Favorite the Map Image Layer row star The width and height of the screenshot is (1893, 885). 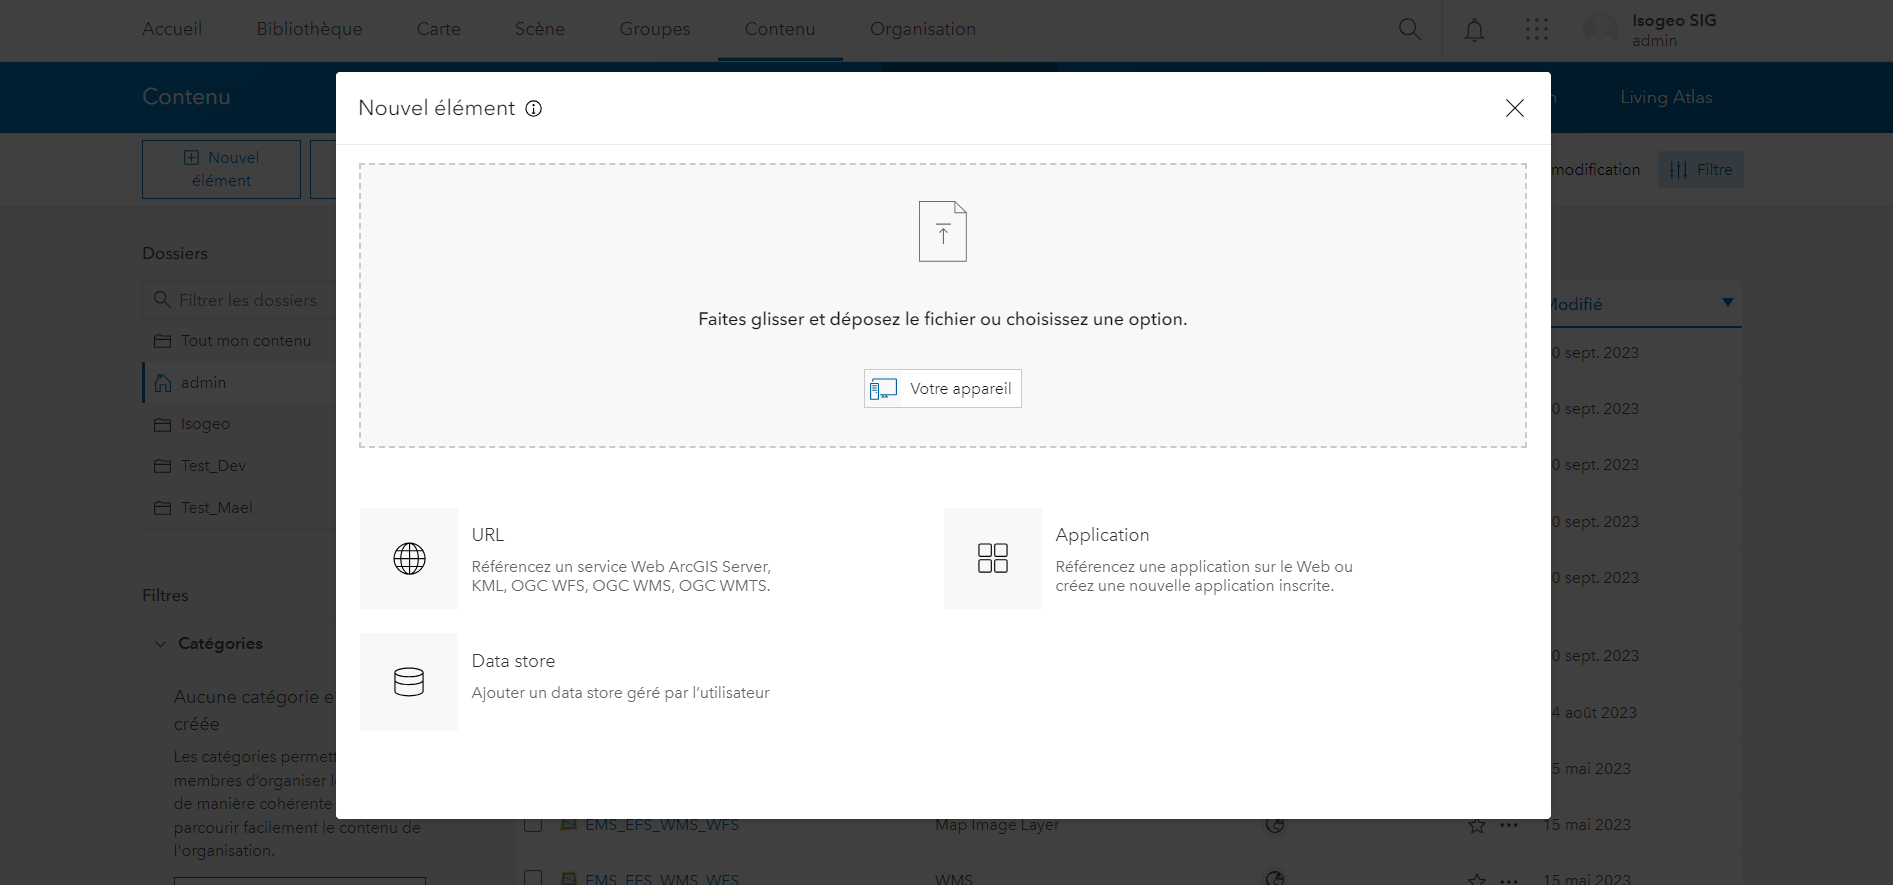point(1476,825)
